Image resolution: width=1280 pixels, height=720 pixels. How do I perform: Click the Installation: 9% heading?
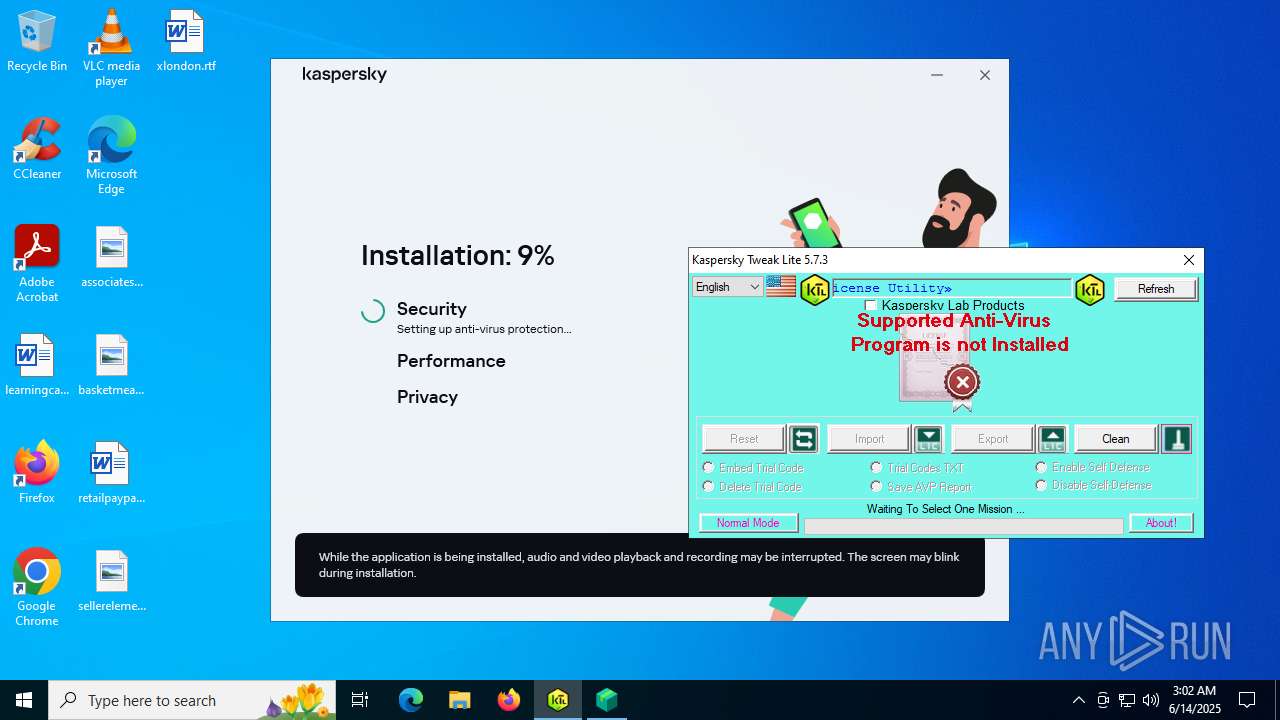point(457,256)
